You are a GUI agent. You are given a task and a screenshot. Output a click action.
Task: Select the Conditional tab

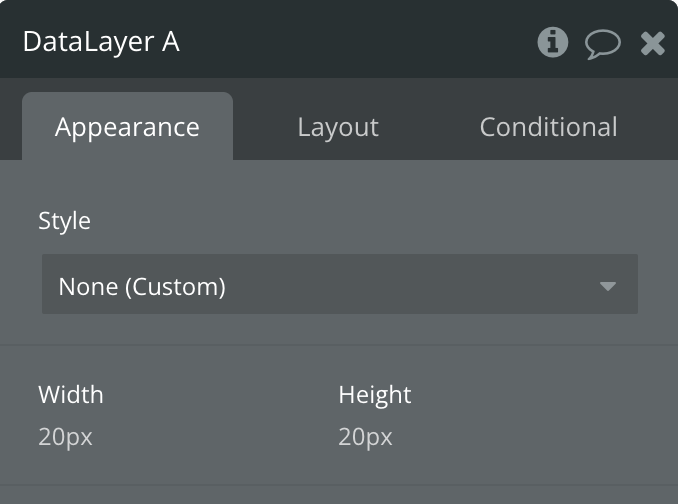pyautogui.click(x=548, y=127)
